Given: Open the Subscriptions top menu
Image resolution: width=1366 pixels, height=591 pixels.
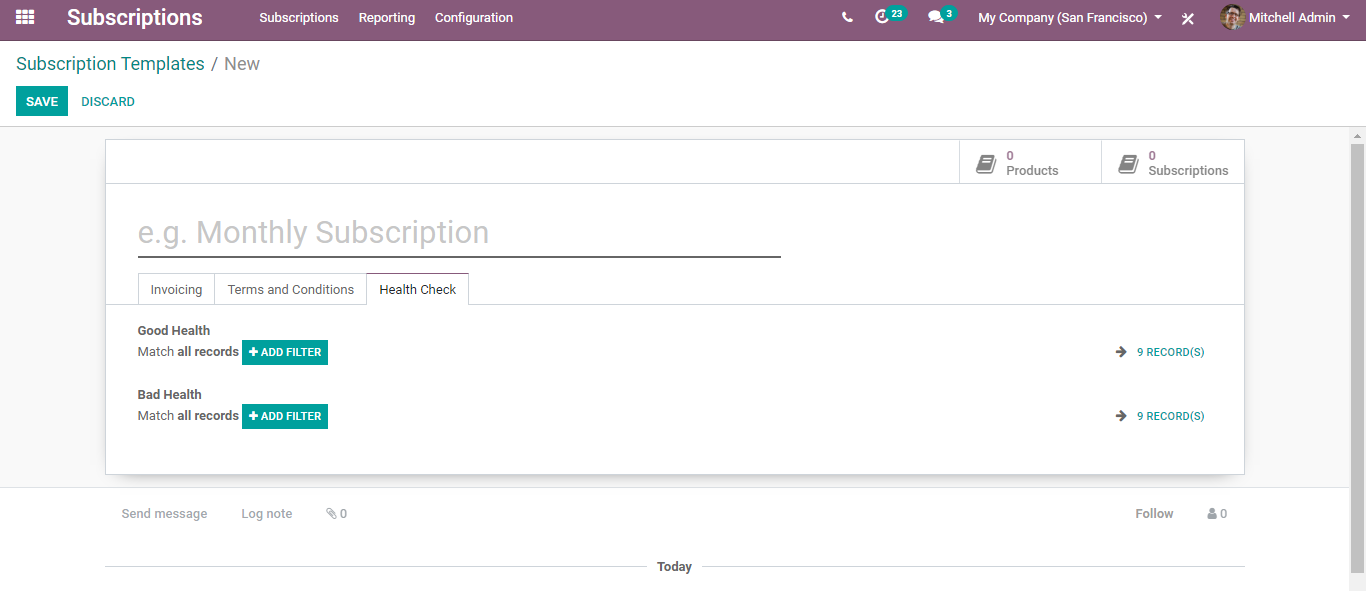Looking at the screenshot, I should 299,18.
